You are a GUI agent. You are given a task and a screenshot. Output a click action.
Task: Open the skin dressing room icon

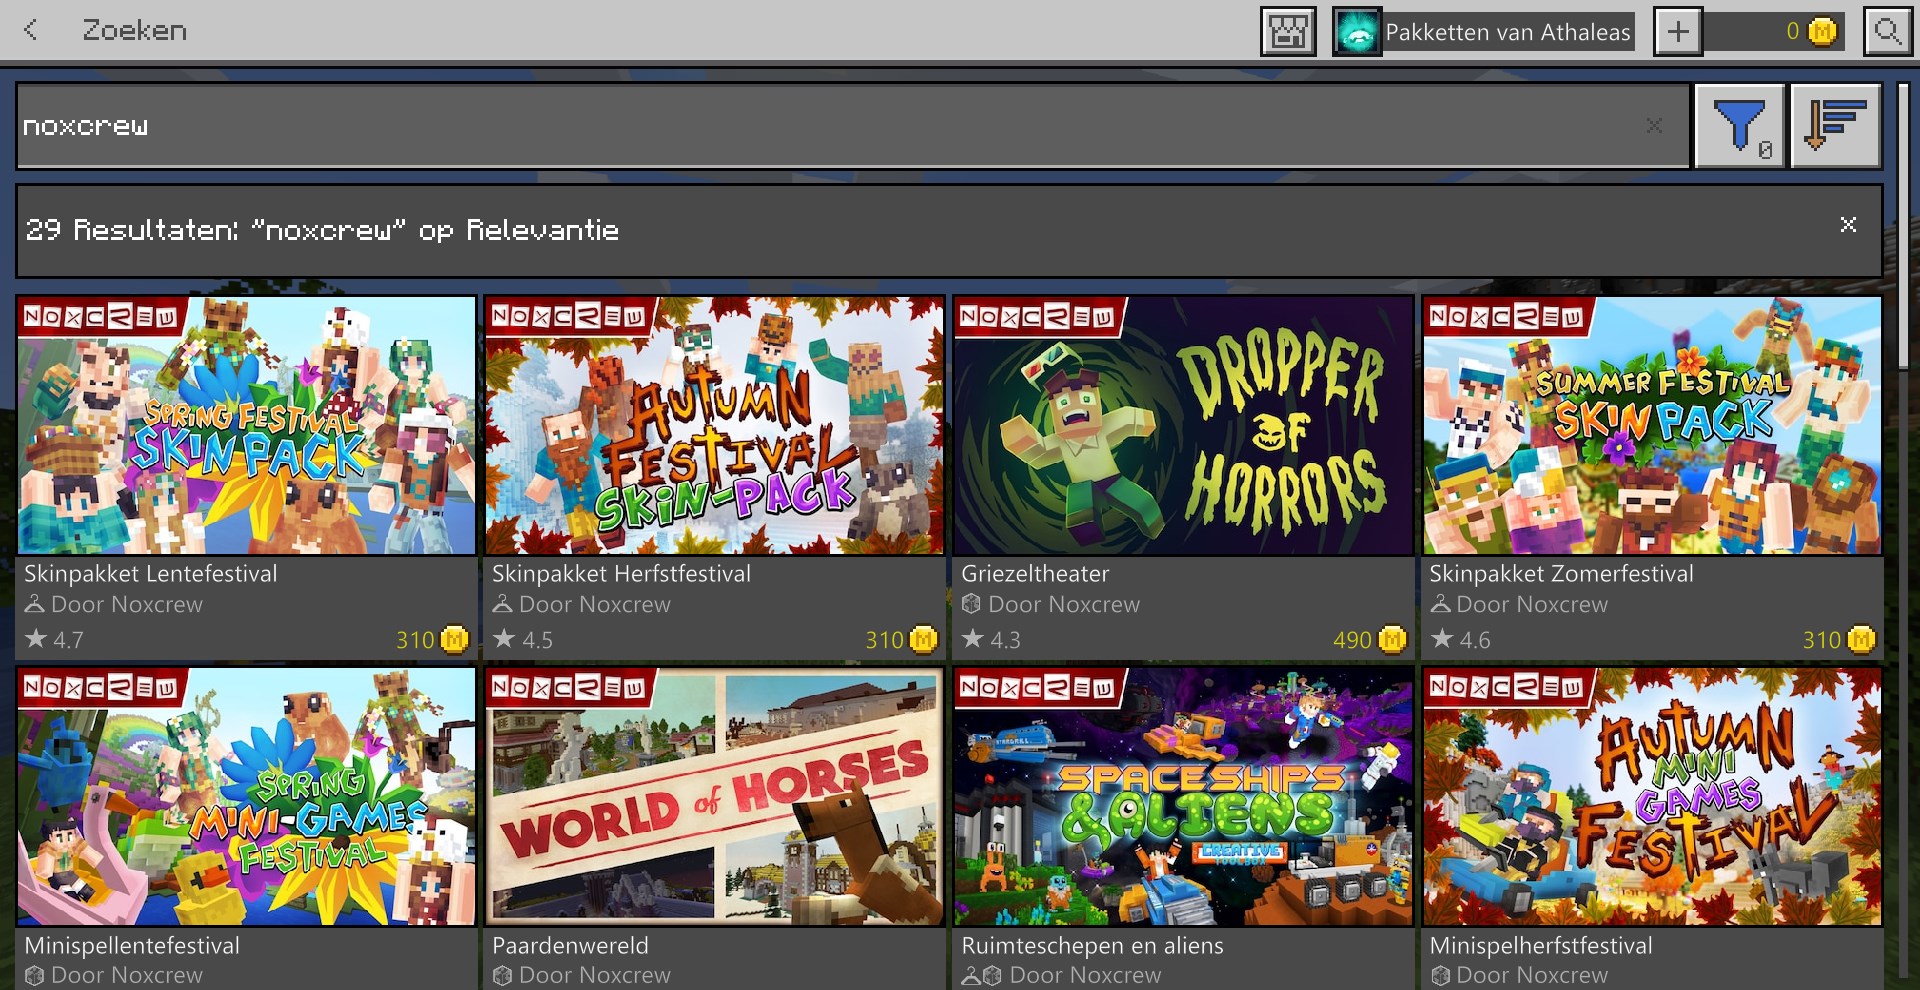pos(1288,32)
